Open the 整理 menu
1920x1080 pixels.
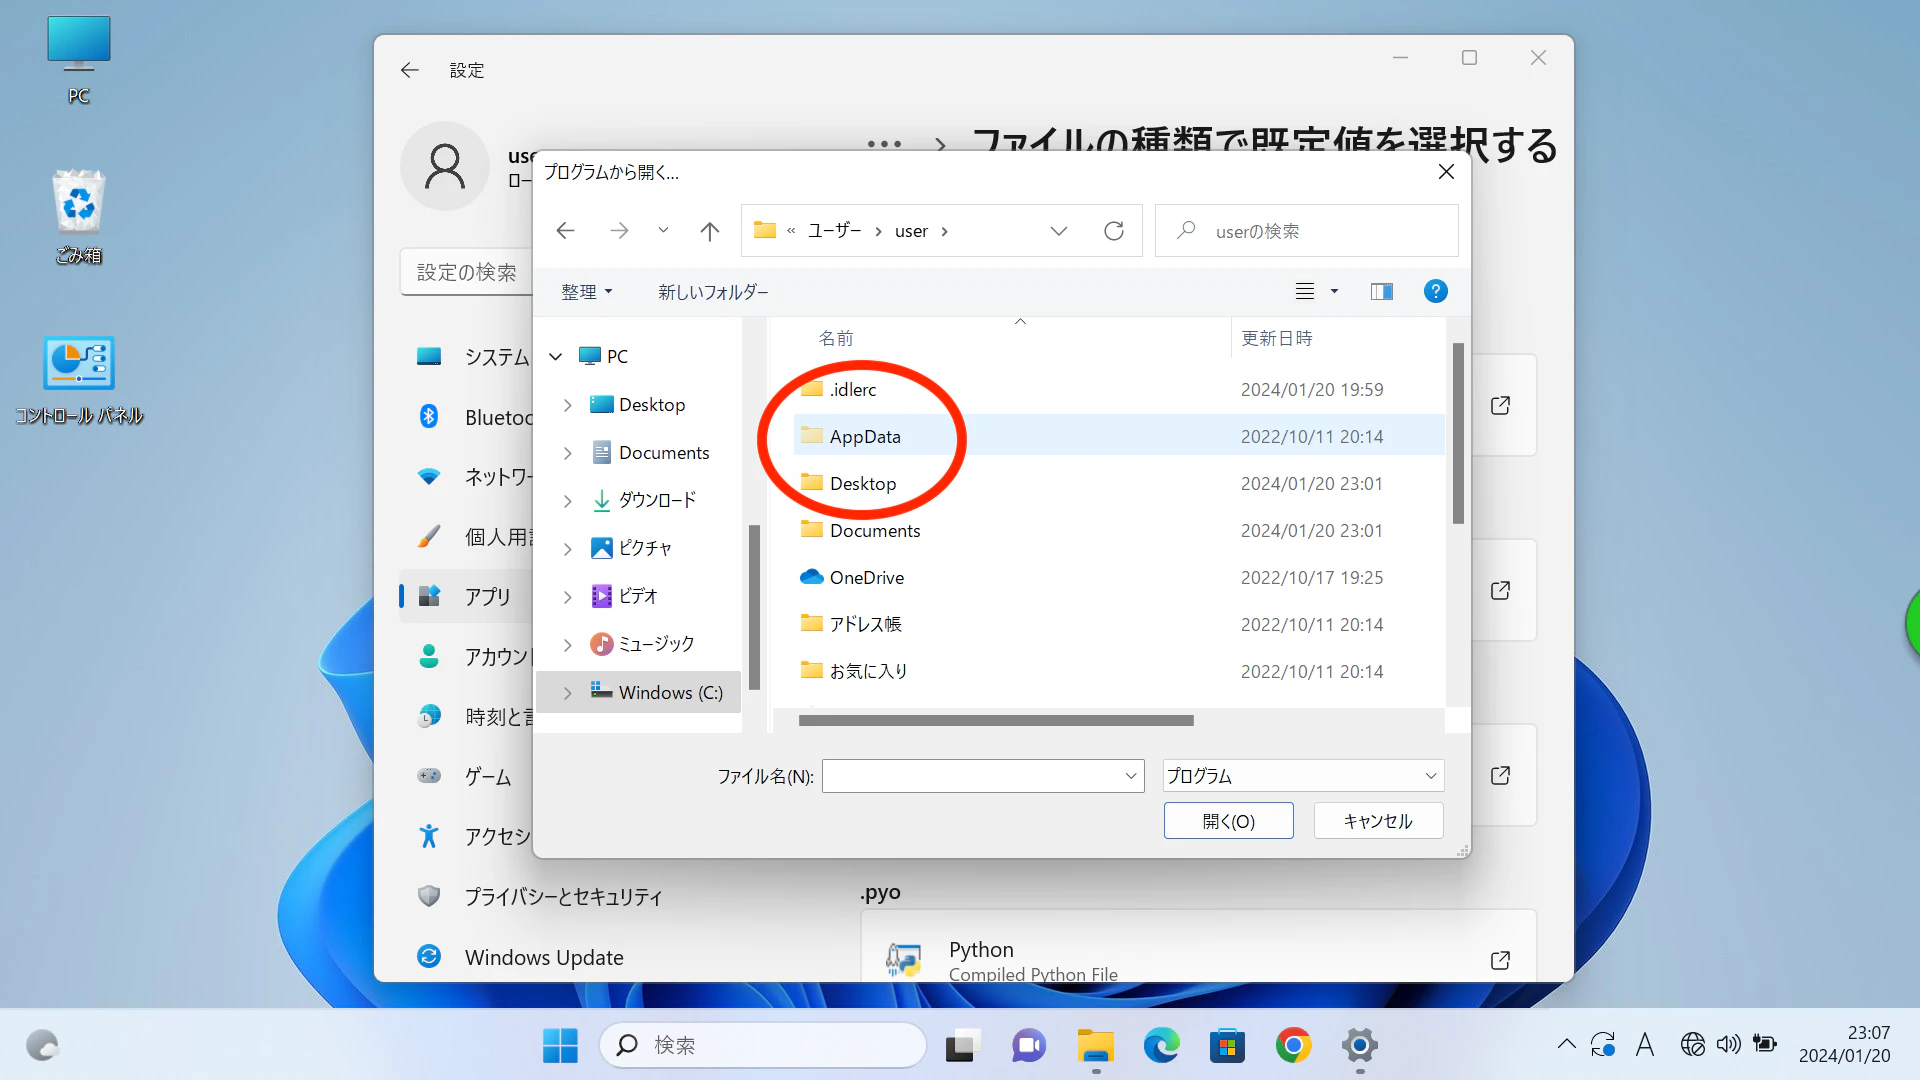(x=586, y=292)
